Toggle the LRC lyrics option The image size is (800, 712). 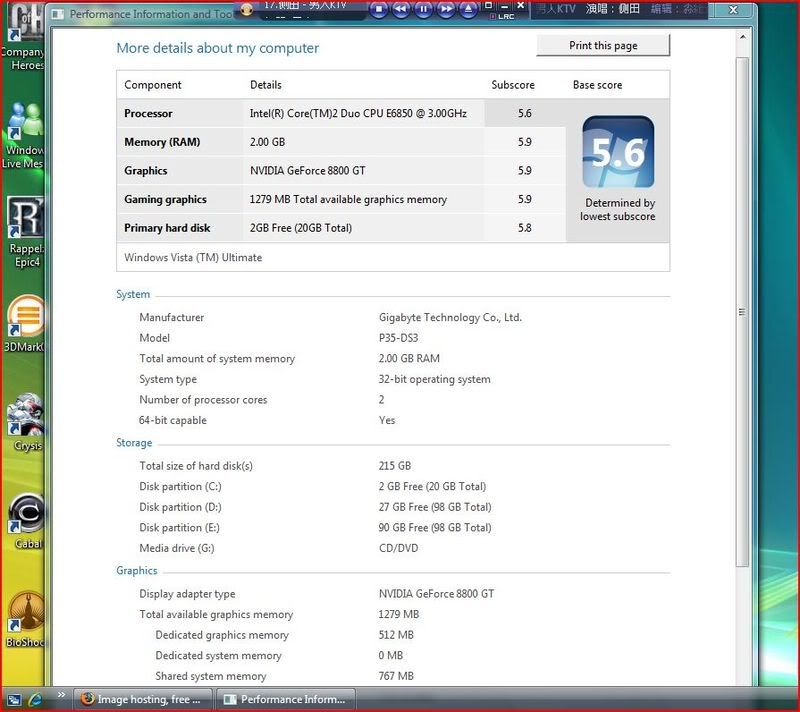tap(503, 16)
